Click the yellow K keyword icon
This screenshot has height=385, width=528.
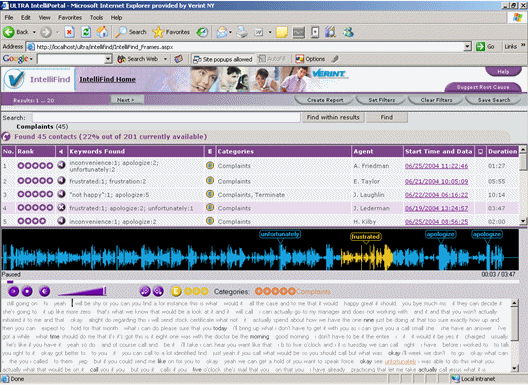[x=176, y=291]
